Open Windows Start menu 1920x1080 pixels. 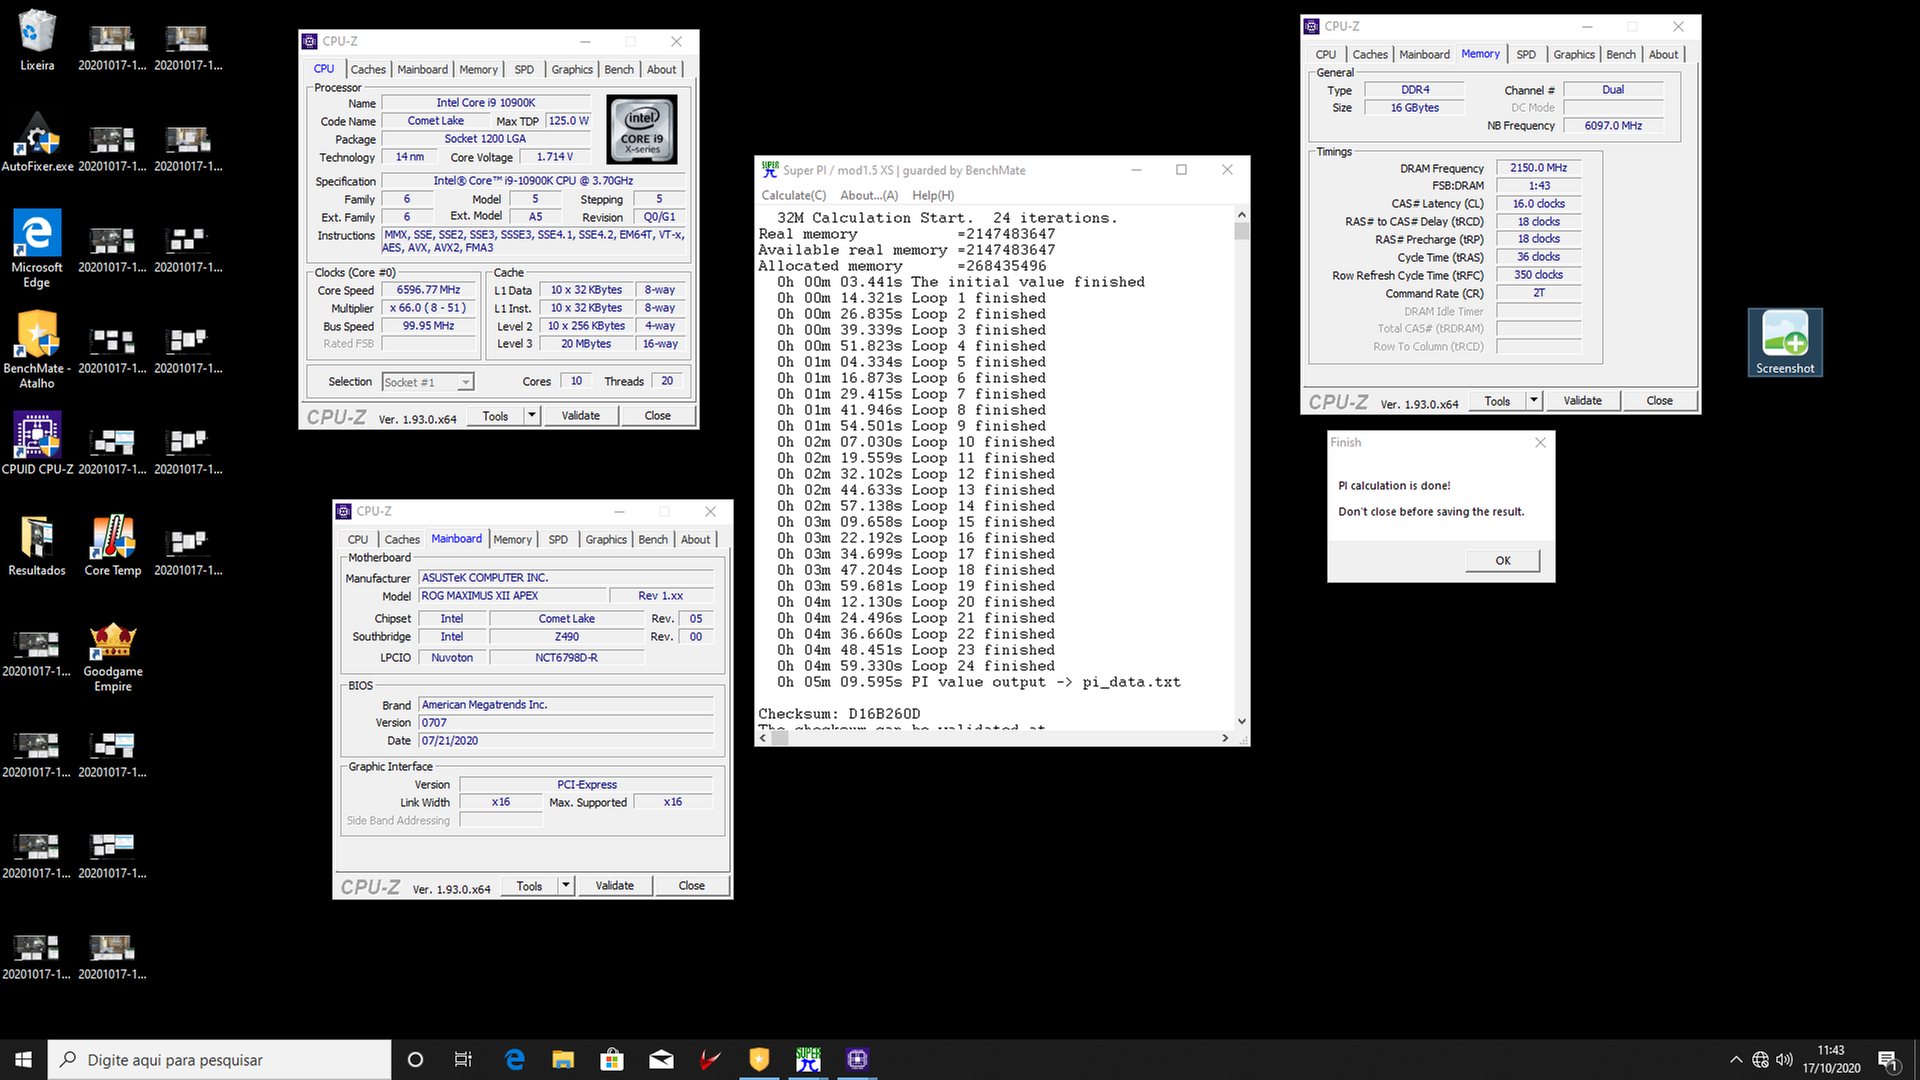[x=24, y=1060]
